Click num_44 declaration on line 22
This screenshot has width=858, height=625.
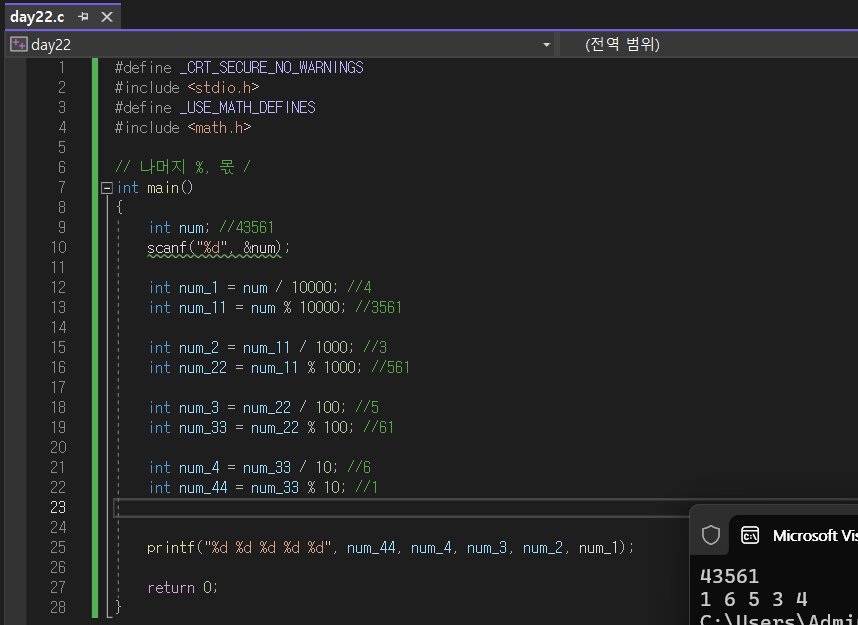tap(247, 487)
